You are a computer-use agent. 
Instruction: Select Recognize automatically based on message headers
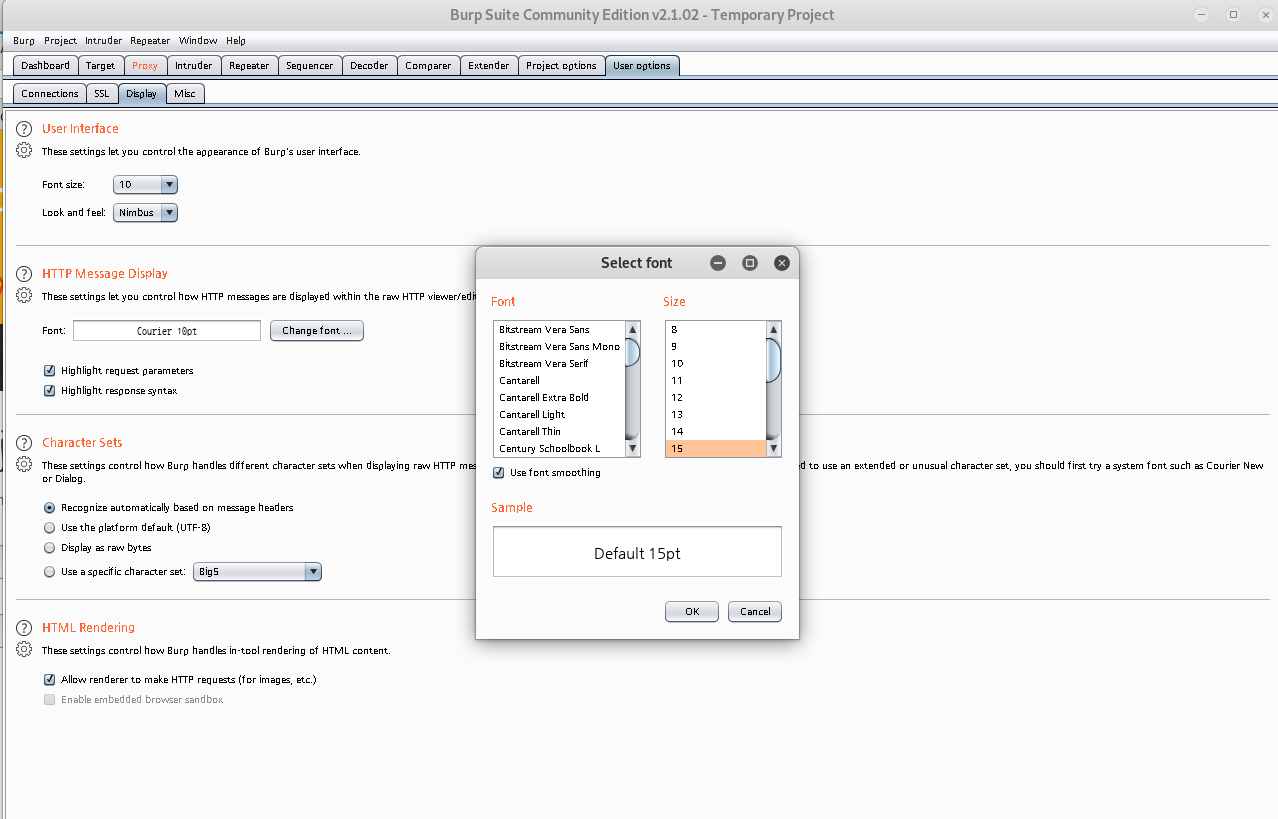pos(50,508)
